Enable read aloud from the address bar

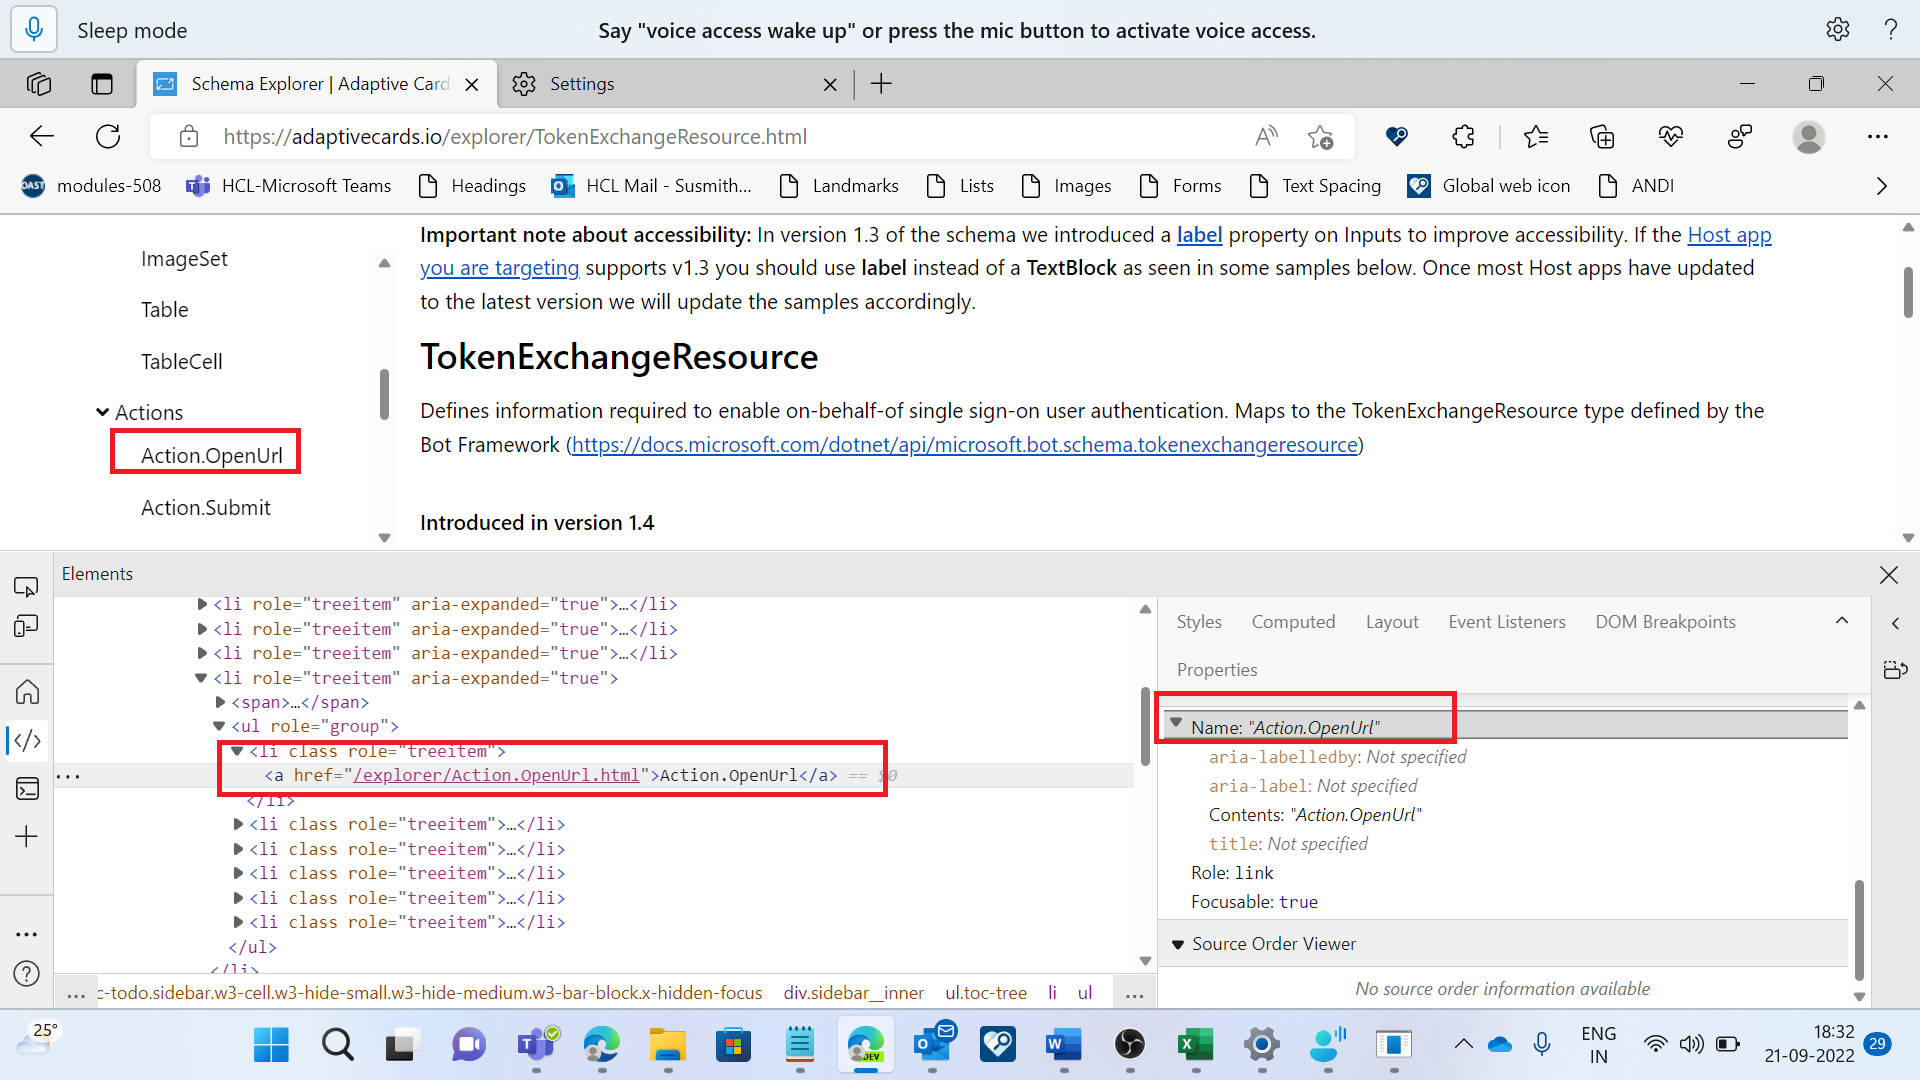[1265, 137]
